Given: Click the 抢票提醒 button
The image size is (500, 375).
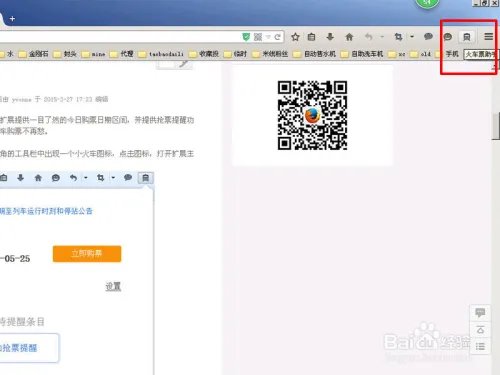Looking at the screenshot, I should point(29,348).
